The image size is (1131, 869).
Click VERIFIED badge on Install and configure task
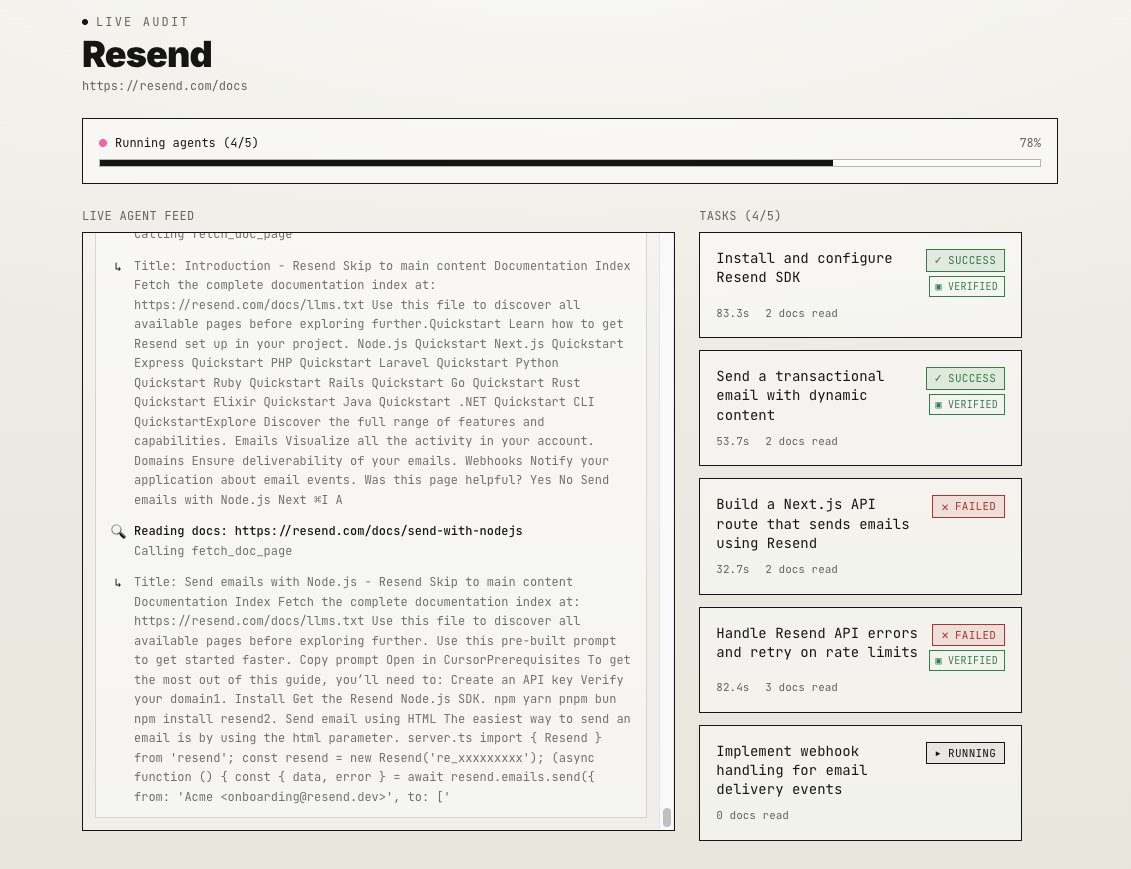tap(967, 286)
